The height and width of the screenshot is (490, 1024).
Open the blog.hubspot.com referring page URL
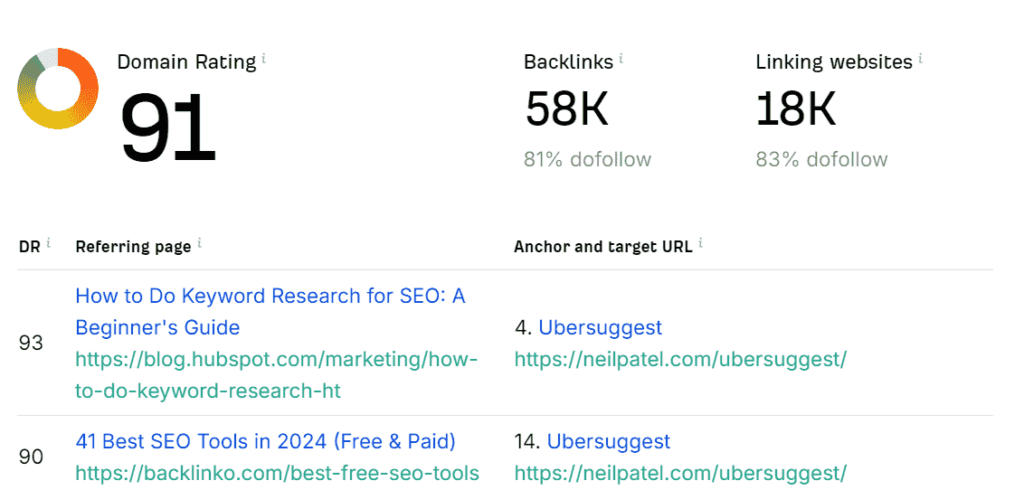[x=277, y=375]
